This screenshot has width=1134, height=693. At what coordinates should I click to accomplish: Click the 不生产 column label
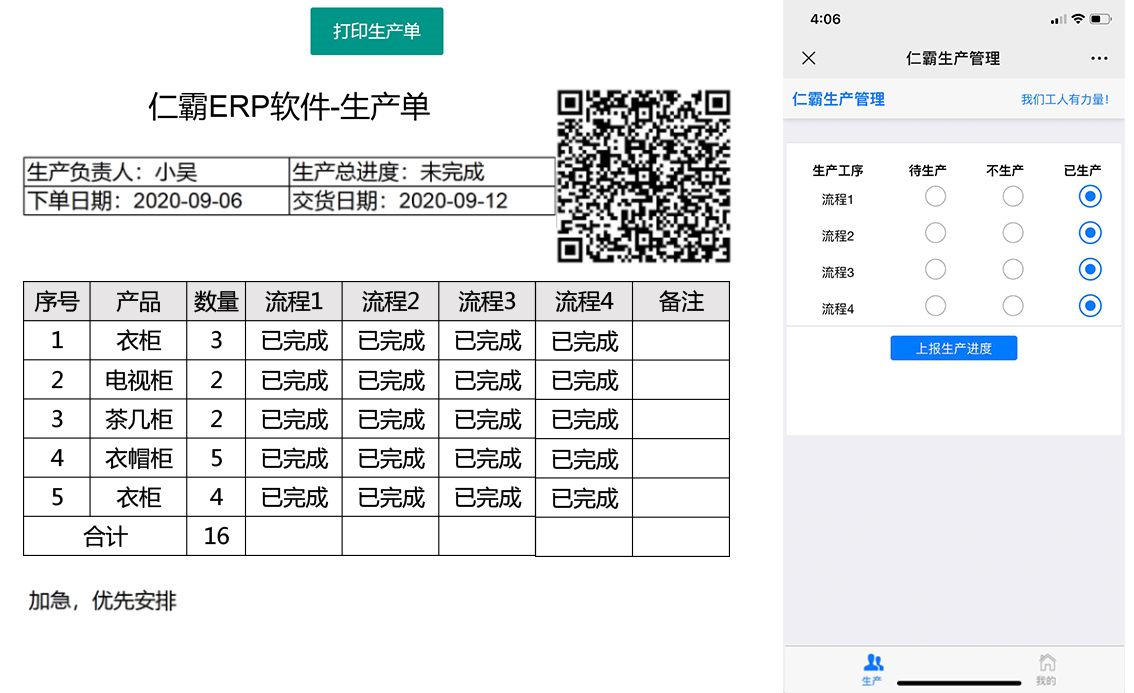pos(1005,171)
